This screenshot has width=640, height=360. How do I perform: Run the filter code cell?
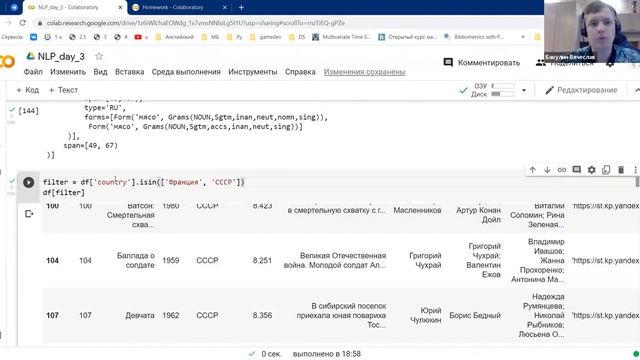click(x=28, y=182)
